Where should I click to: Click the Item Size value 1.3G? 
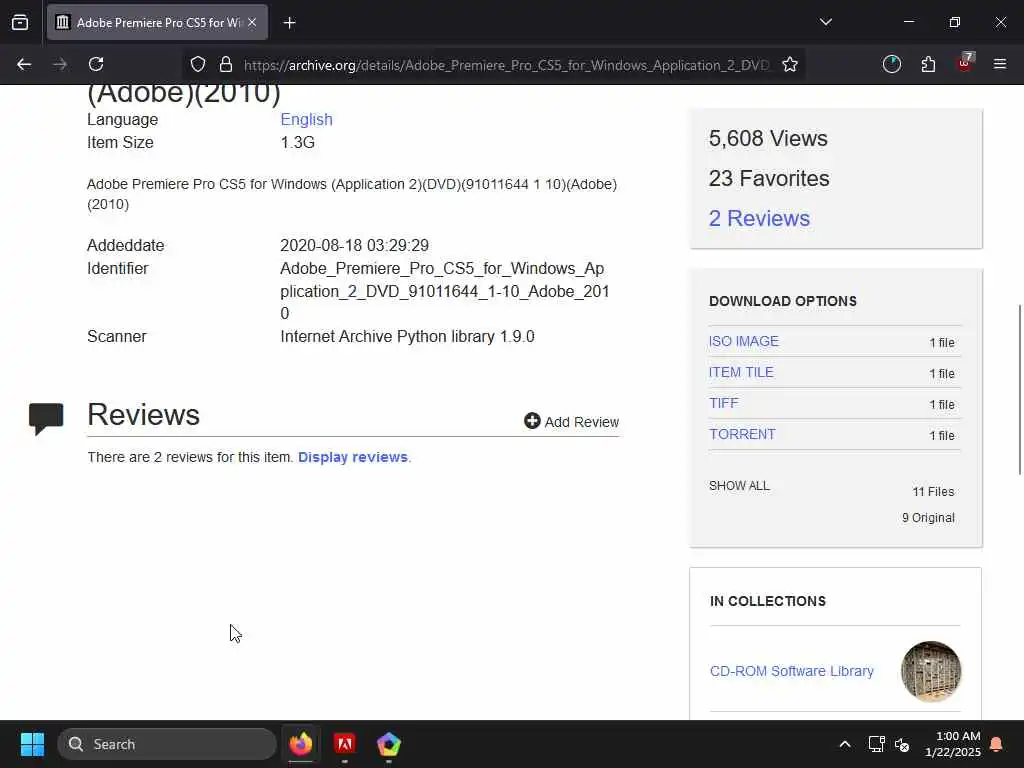coord(298,142)
